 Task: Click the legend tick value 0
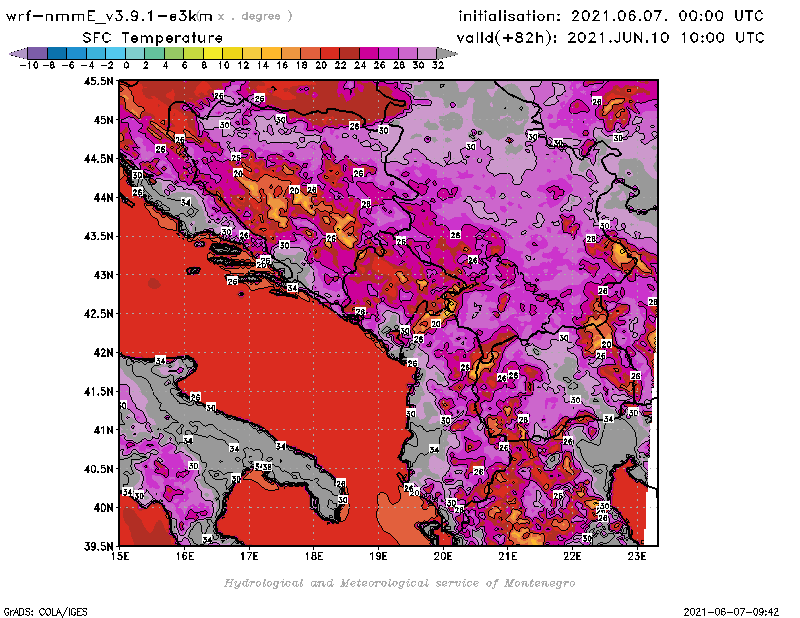pos(127,65)
